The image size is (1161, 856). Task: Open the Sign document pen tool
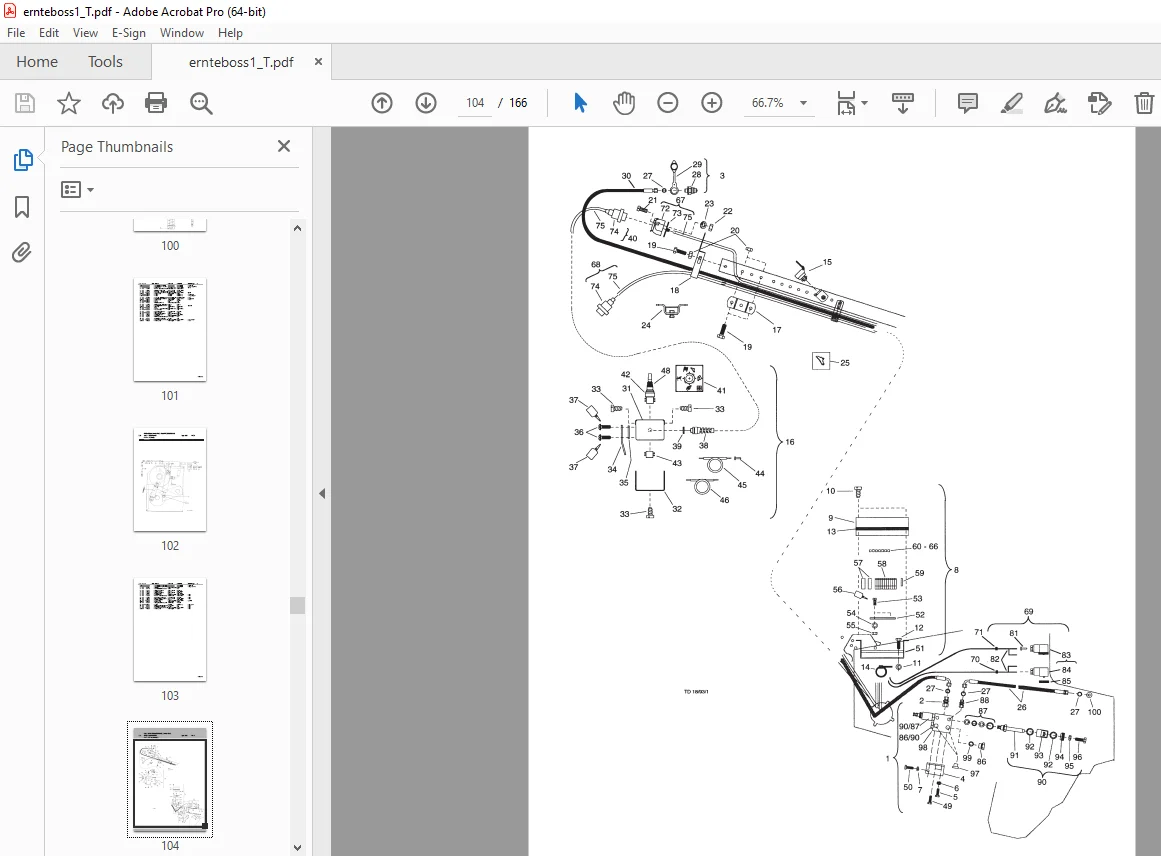coord(1056,103)
